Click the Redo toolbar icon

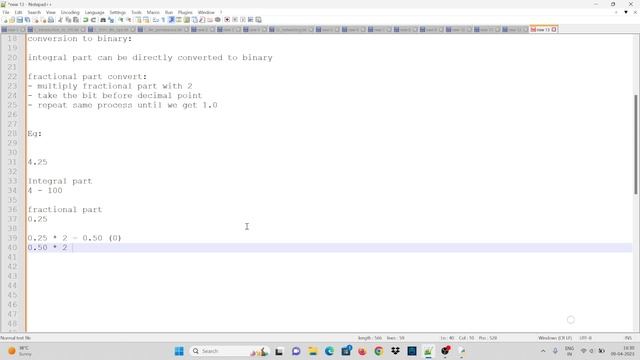[93, 20]
